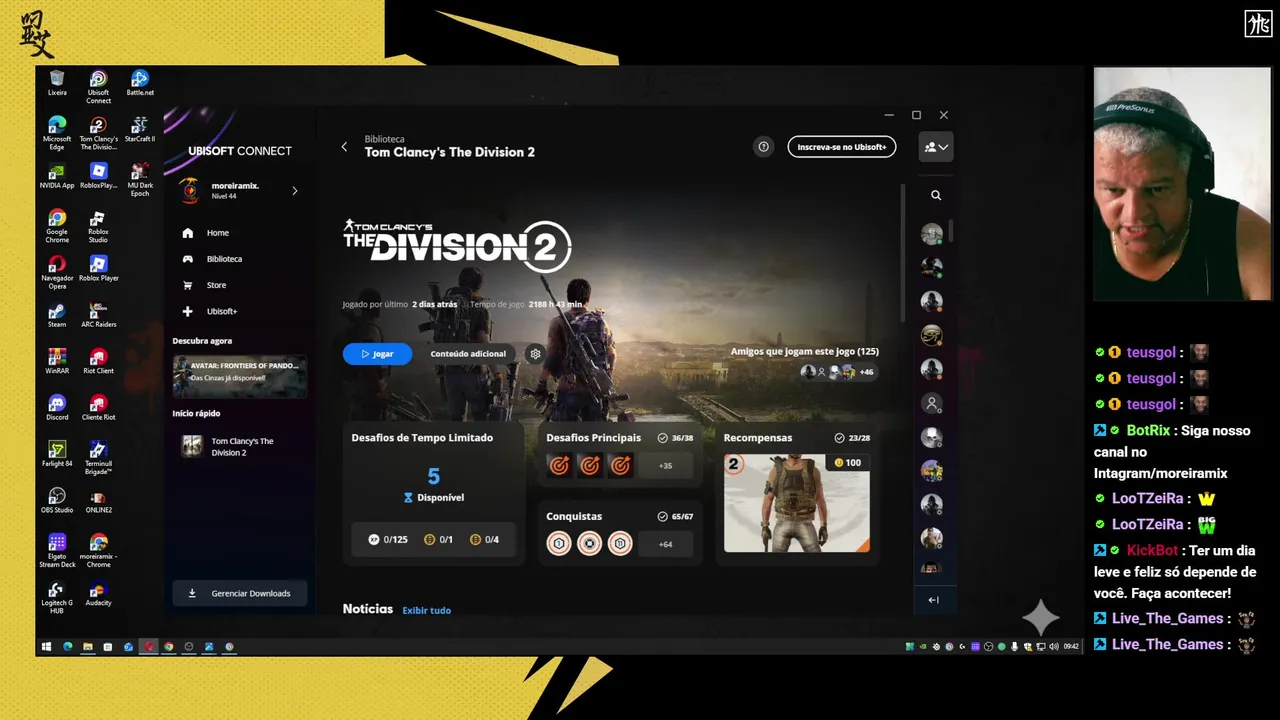The image size is (1280, 720).
Task: Collapse the friends sidebar arrow
Action: pos(933,600)
